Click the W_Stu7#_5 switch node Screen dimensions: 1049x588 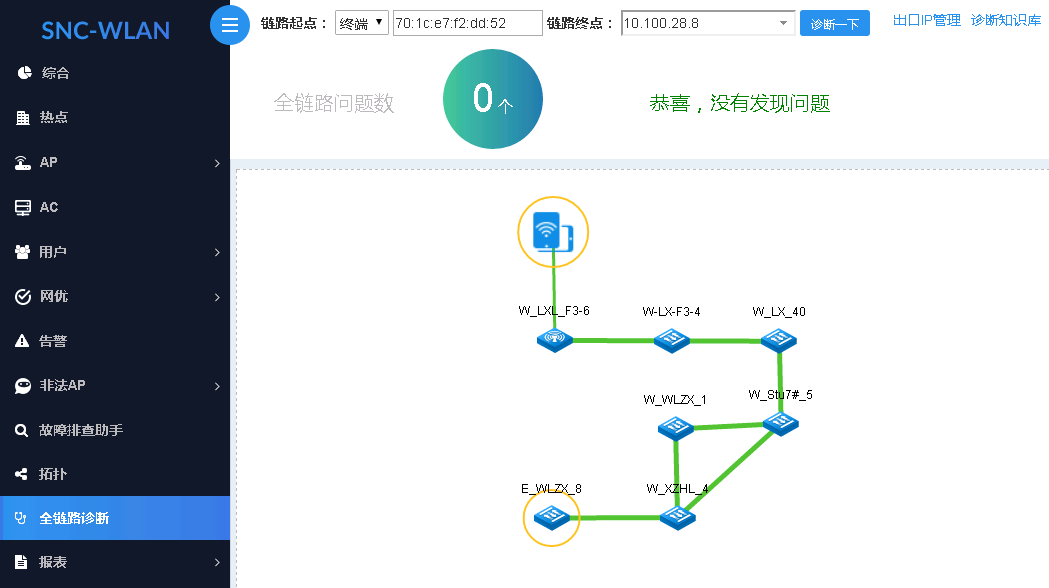pyautogui.click(x=781, y=423)
